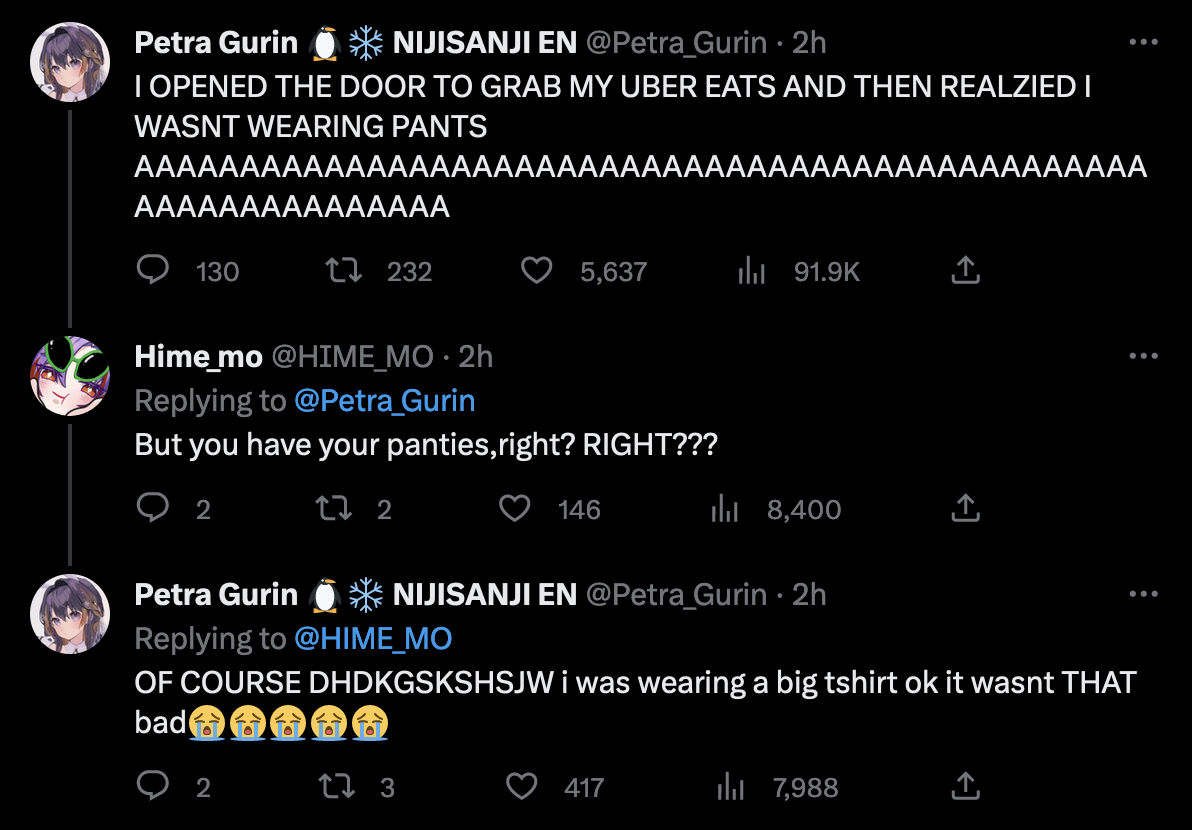This screenshot has height=830, width=1192.
Task: View analytics showing 91.9K views
Action: click(x=751, y=270)
